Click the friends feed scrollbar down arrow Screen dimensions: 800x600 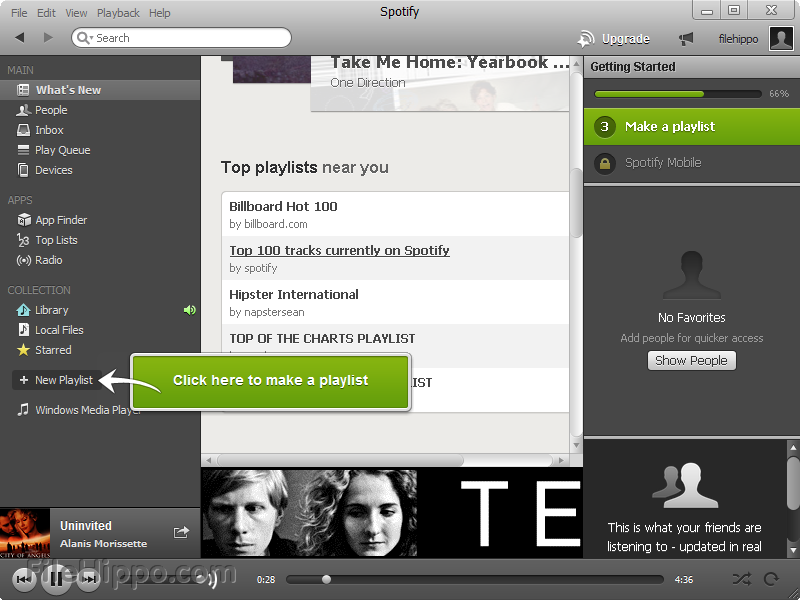pos(793,551)
